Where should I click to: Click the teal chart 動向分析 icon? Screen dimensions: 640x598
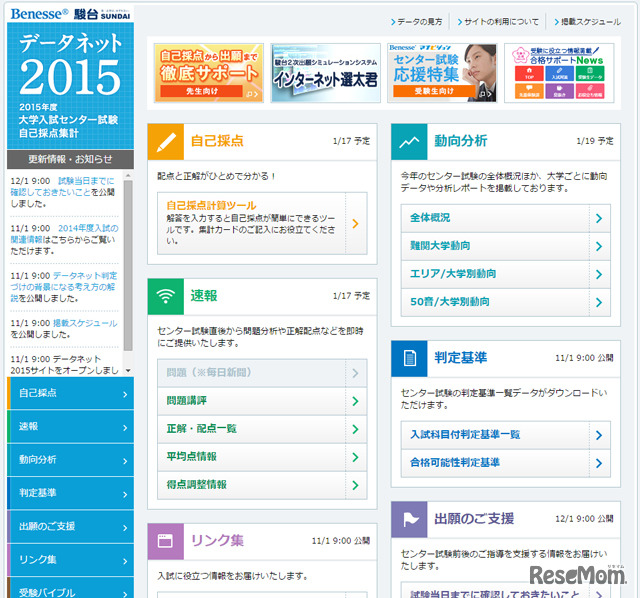pyautogui.click(x=409, y=142)
